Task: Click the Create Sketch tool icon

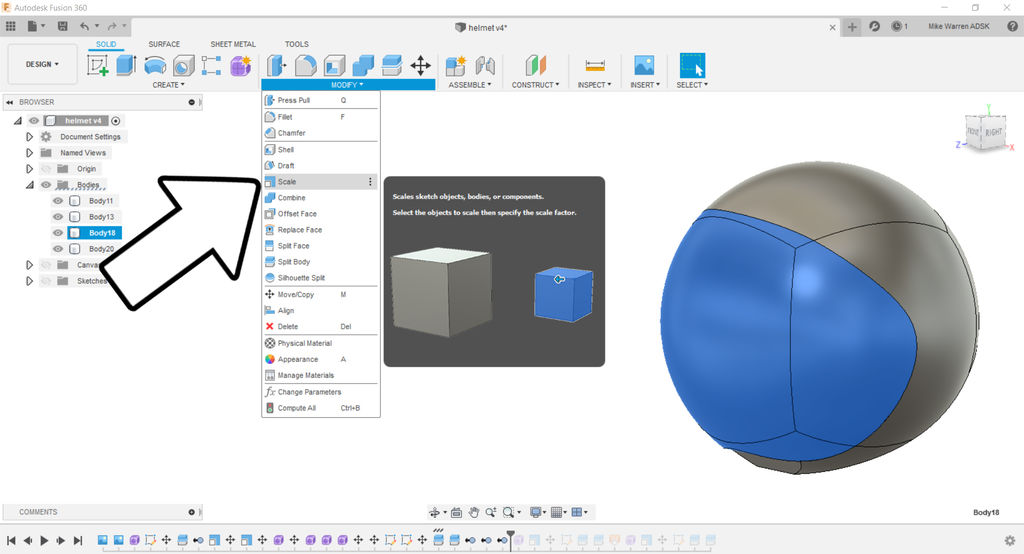Action: 97,65
